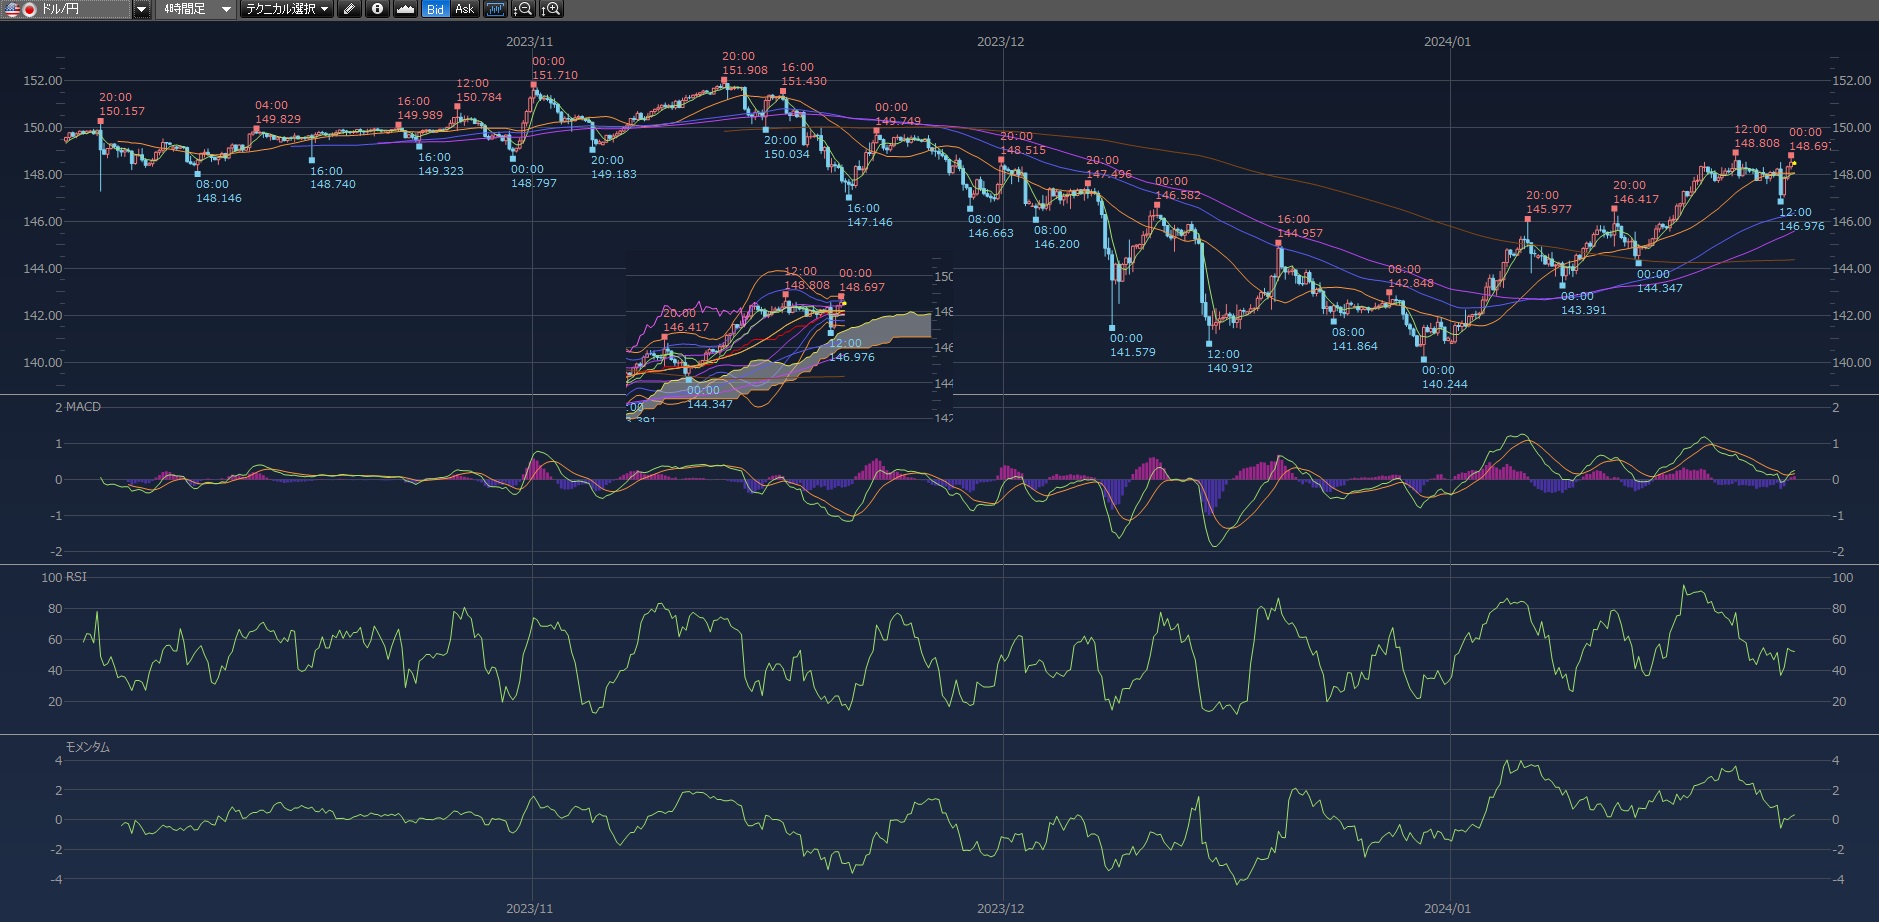Viewport: 1879px width, 922px height.
Task: Click the 150.00 level on right price axis
Action: 1851,128
